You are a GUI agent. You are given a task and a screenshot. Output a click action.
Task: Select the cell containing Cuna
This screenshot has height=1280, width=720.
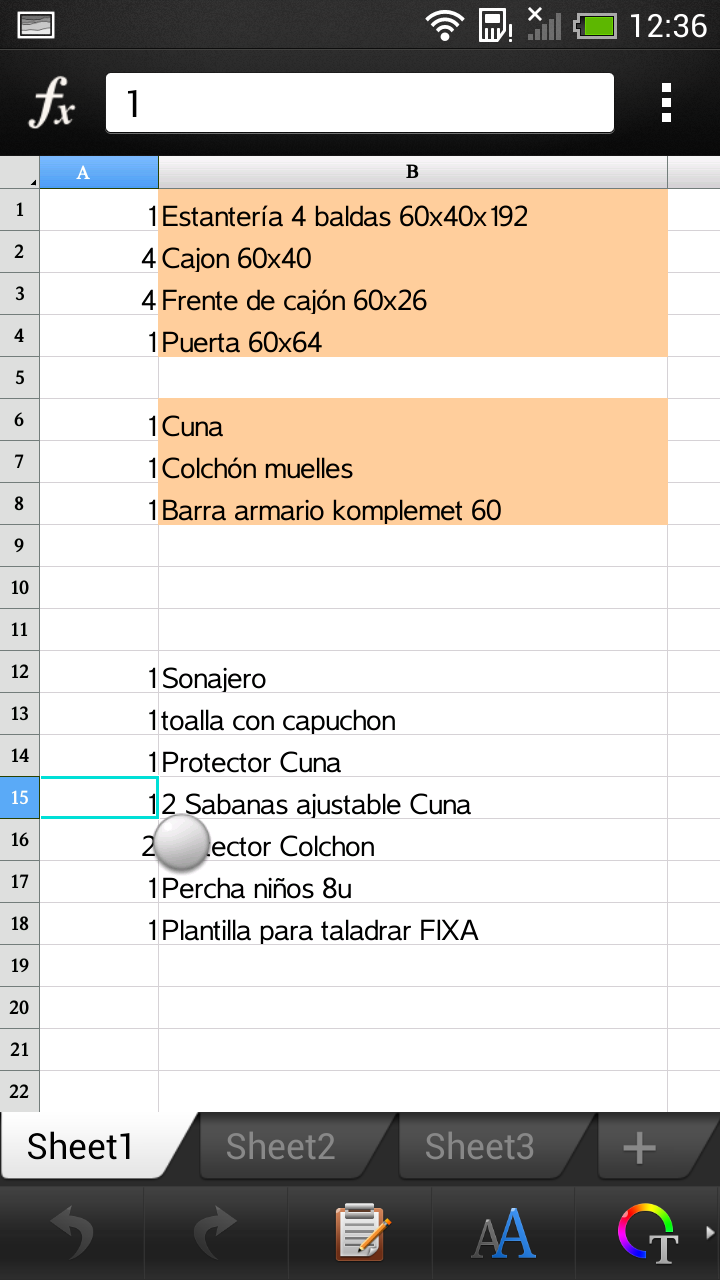(412, 427)
